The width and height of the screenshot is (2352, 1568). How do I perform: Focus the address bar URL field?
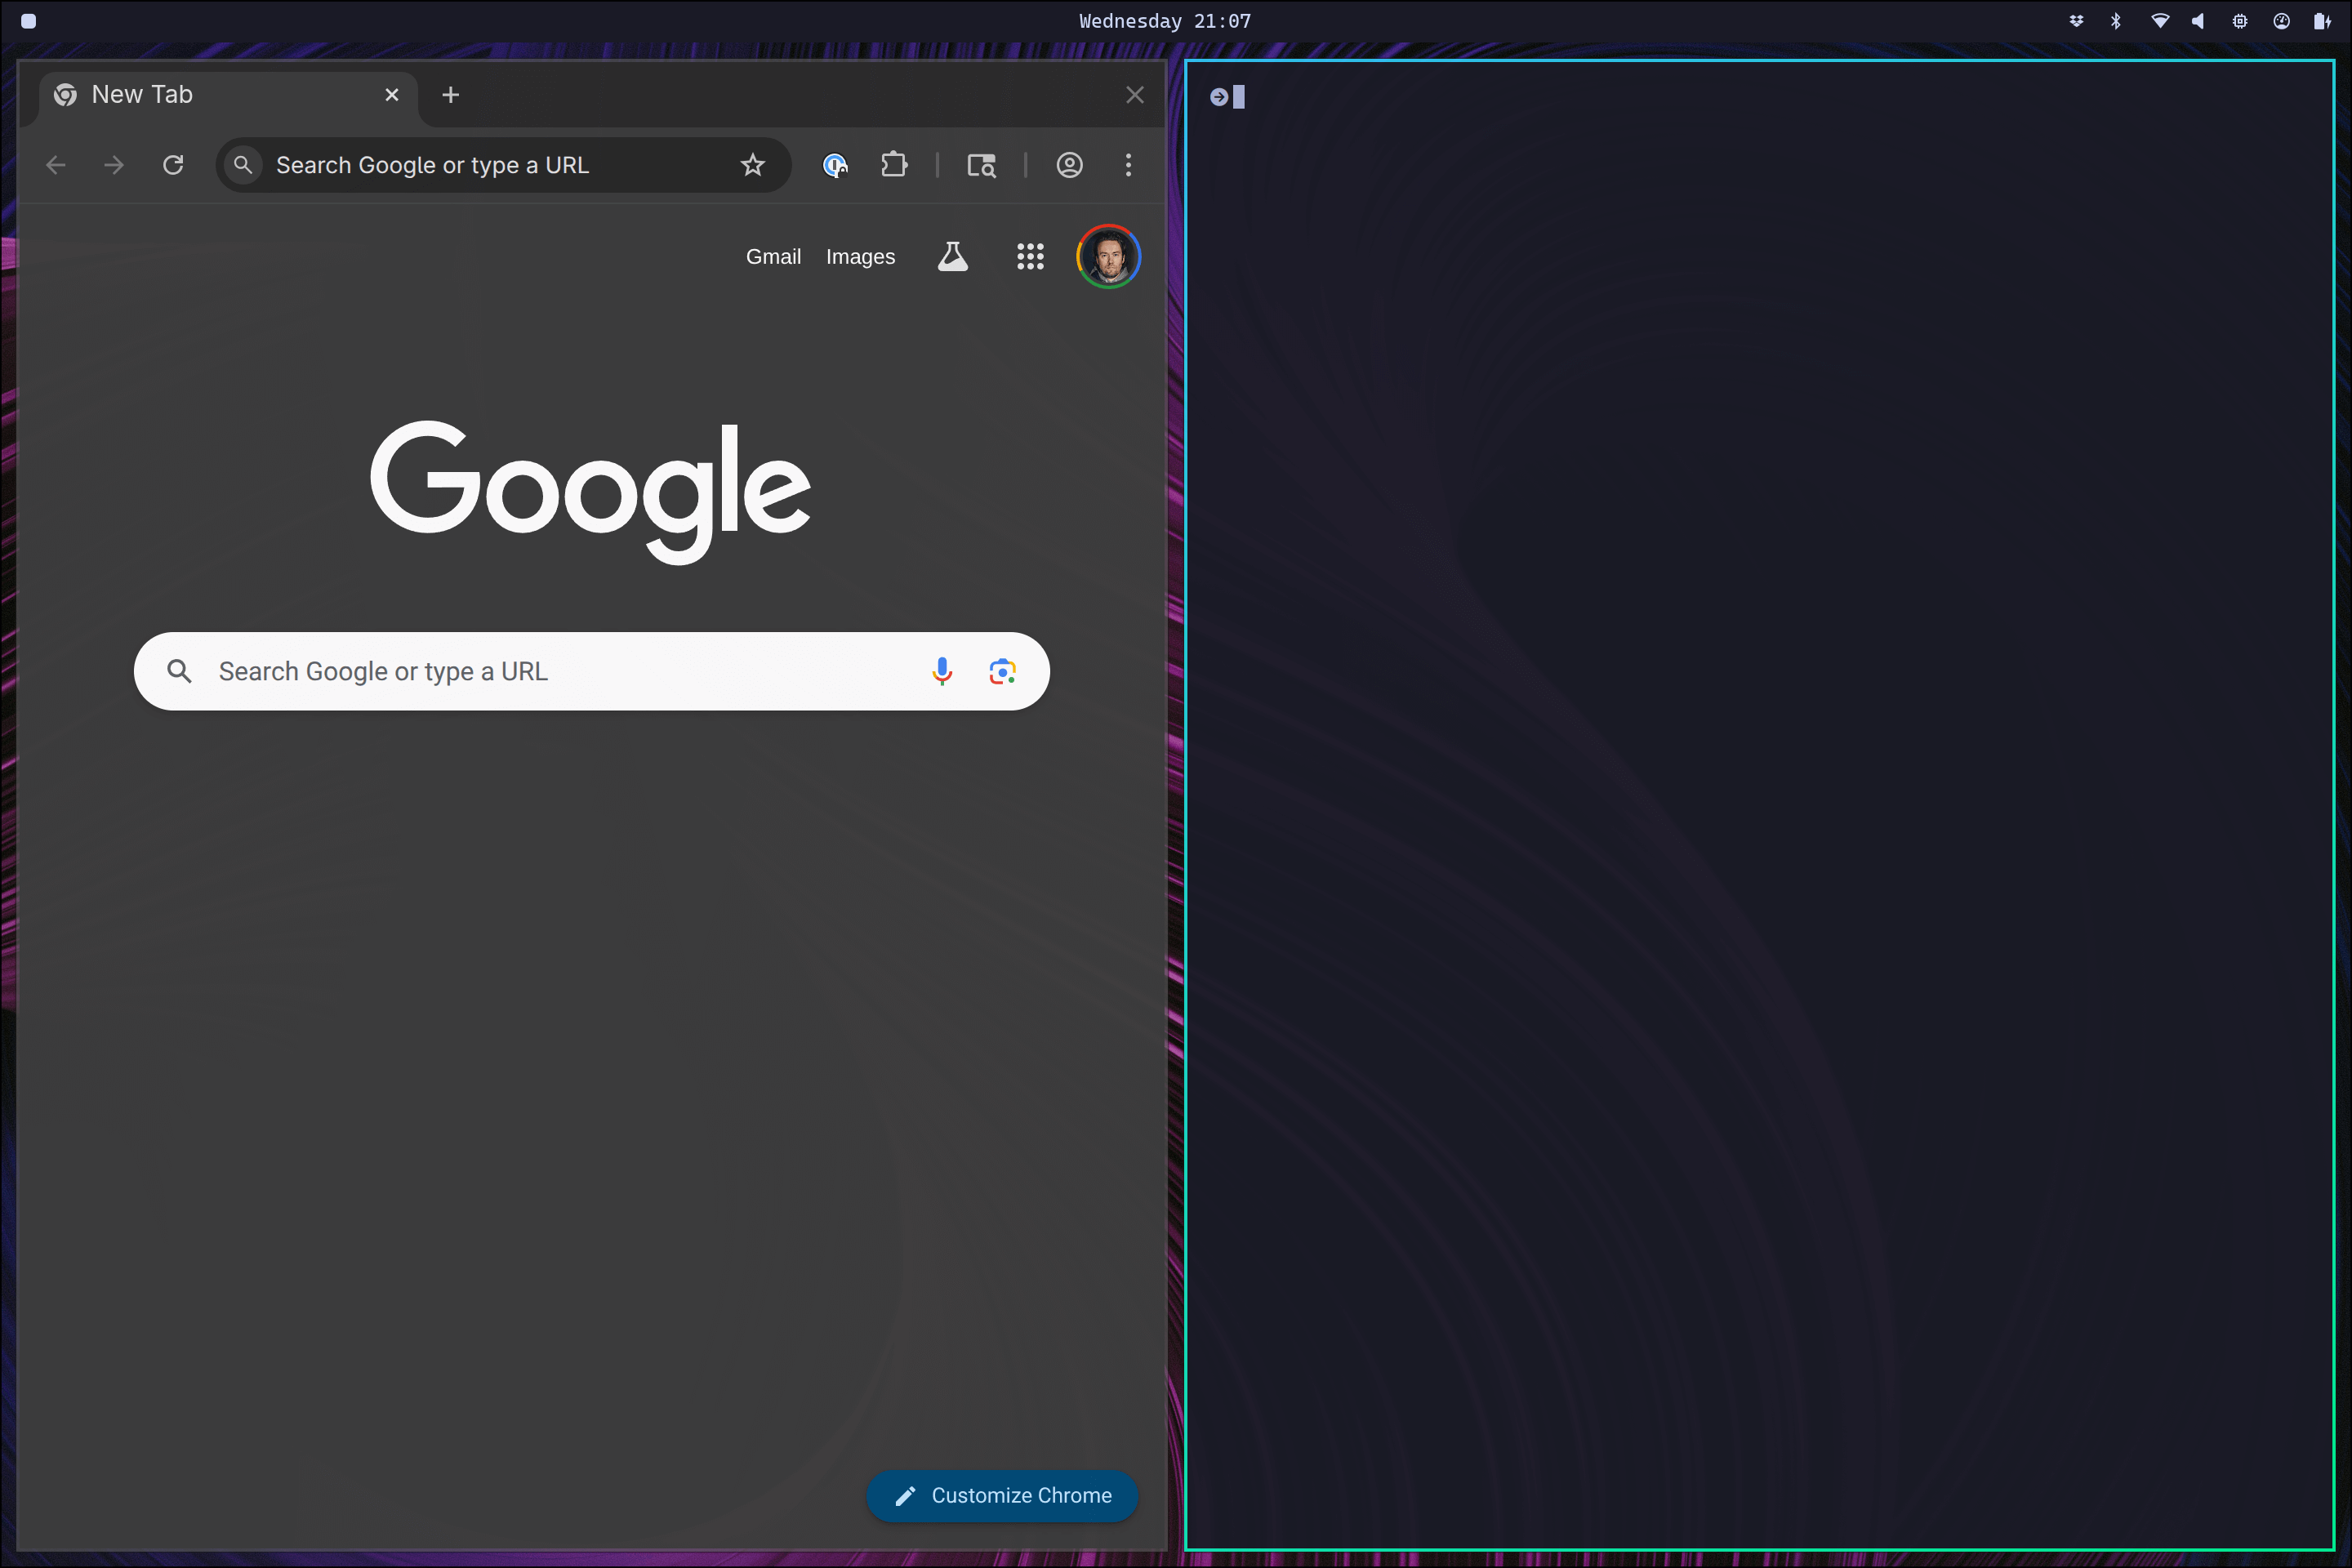click(x=503, y=165)
